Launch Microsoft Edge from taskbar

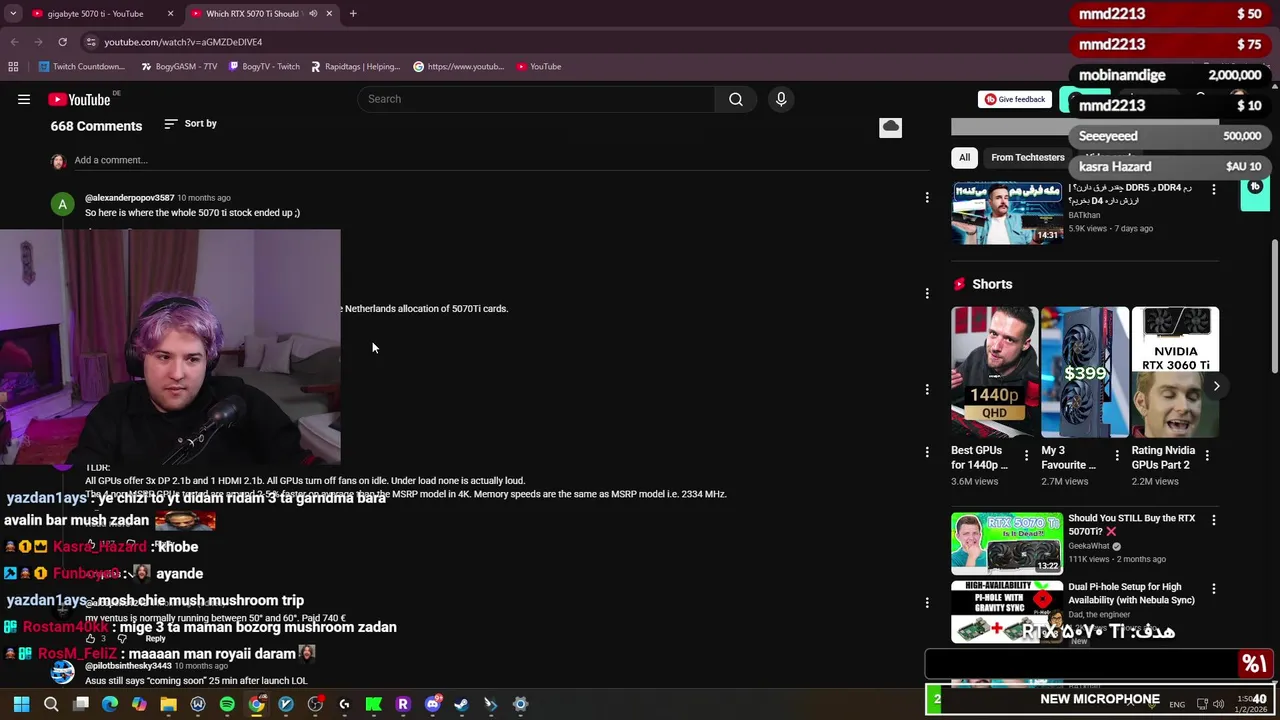pyautogui.click(x=110, y=704)
